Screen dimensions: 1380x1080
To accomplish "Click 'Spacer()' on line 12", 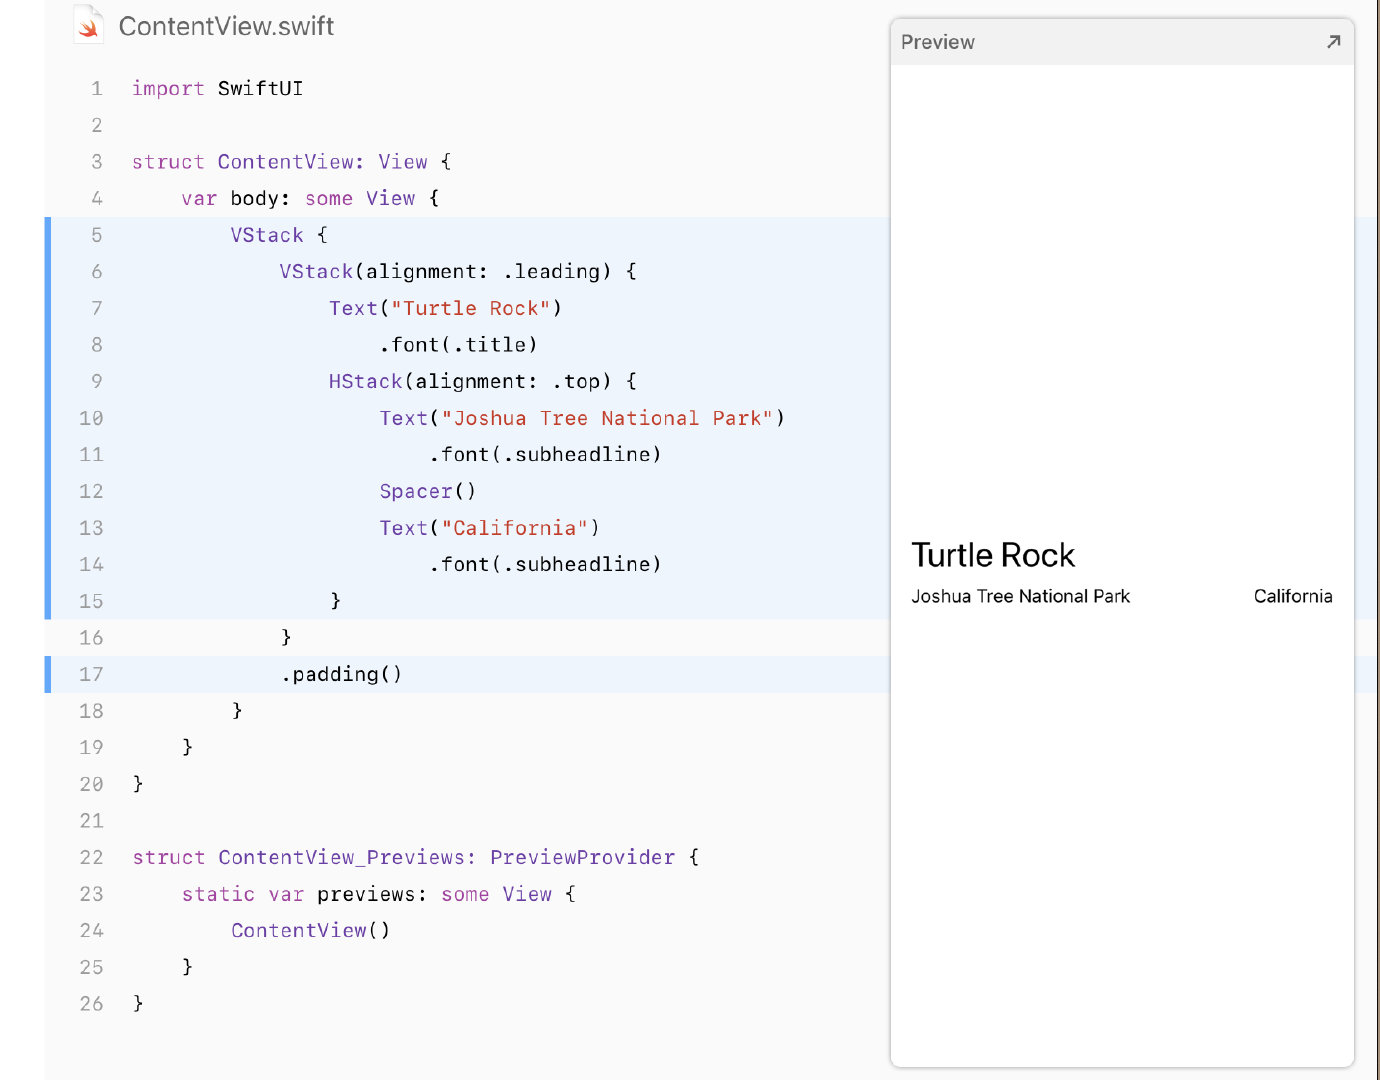I will point(428,492).
